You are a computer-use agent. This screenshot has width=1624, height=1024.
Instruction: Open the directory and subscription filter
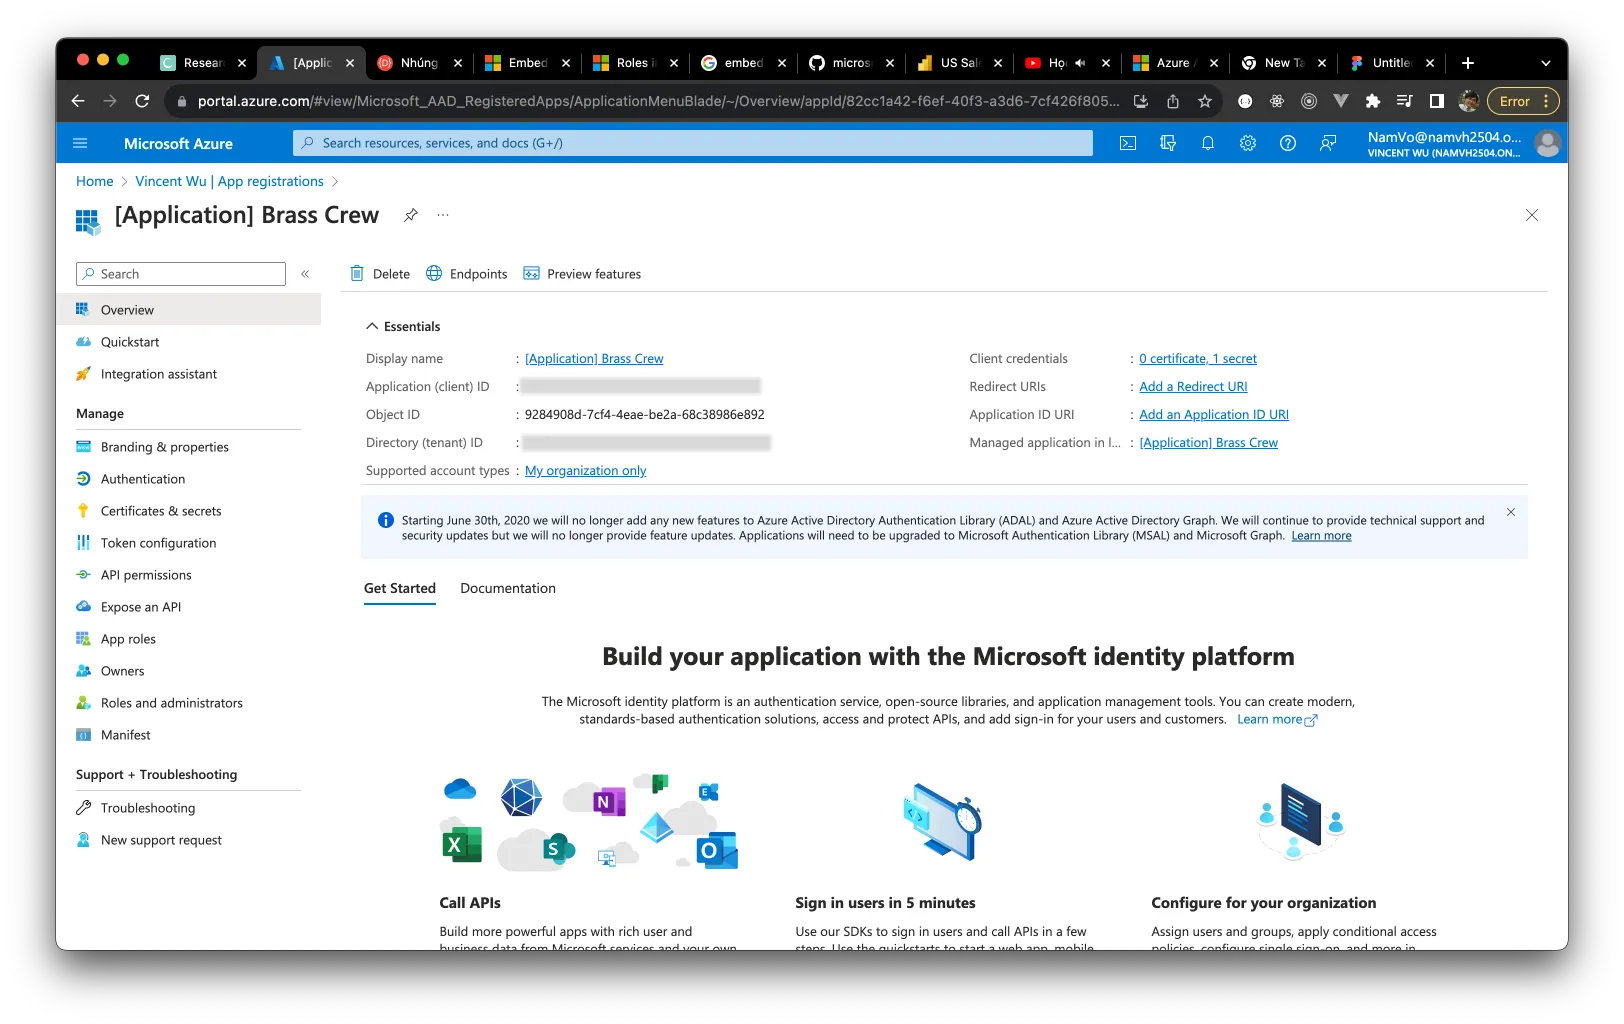(x=1168, y=143)
